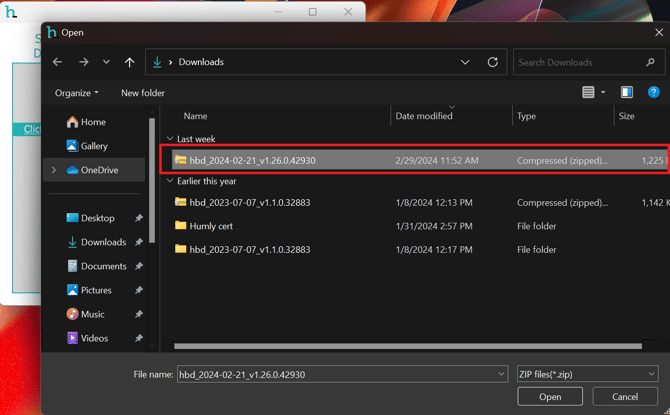
Task: Click the Forward navigation arrow
Action: (x=83, y=62)
